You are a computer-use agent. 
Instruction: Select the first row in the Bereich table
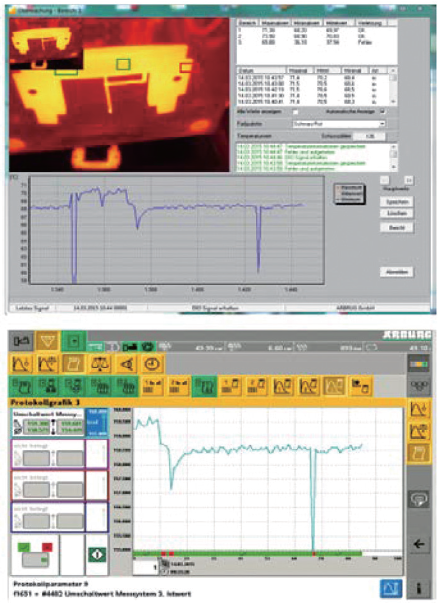click(316, 30)
